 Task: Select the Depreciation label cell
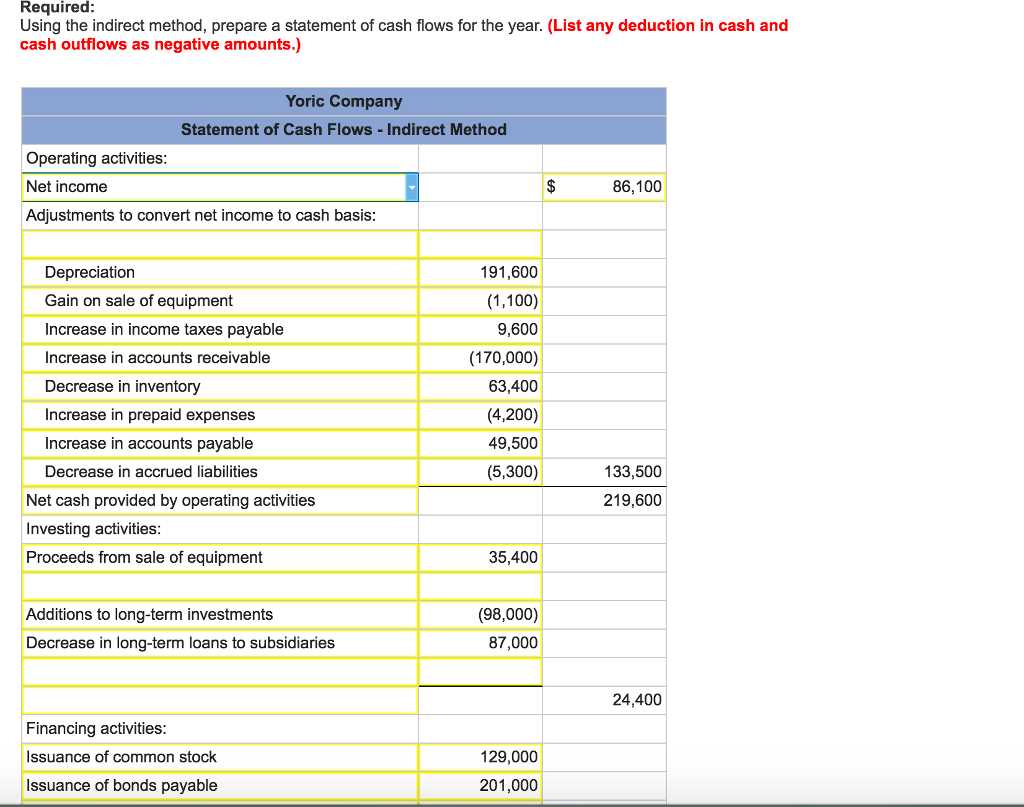pyautogui.click(x=220, y=273)
